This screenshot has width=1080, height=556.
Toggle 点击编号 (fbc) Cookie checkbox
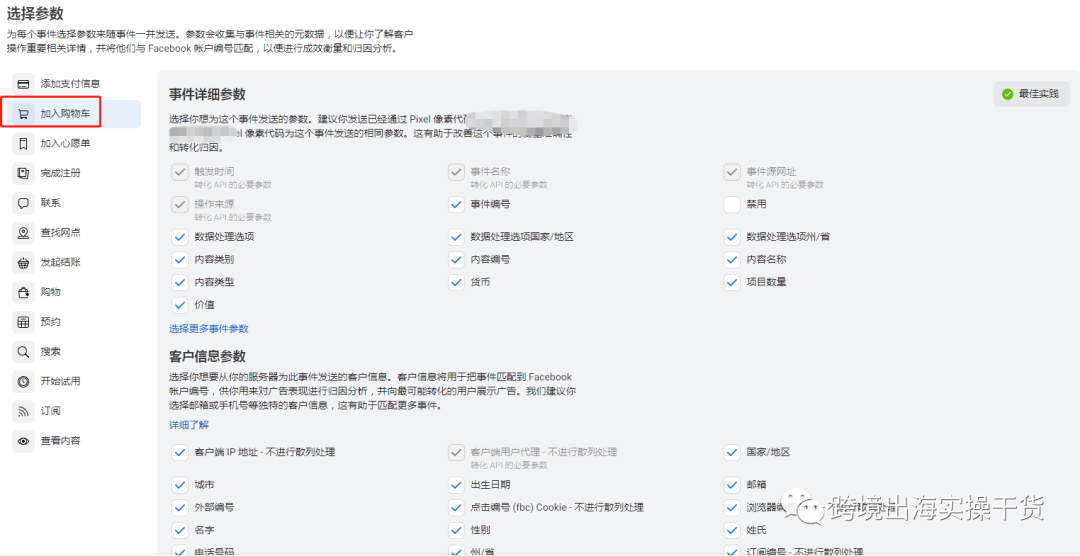point(456,508)
